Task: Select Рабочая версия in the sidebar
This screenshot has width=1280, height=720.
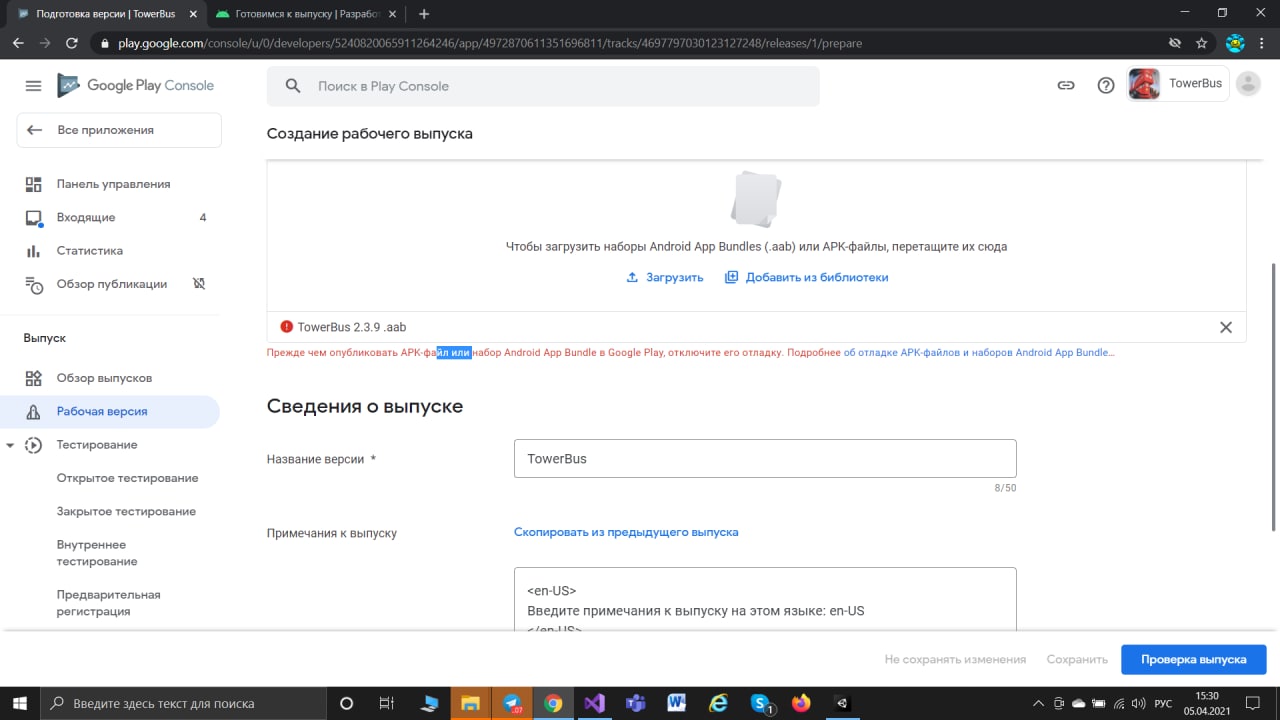Action: (x=110, y=411)
